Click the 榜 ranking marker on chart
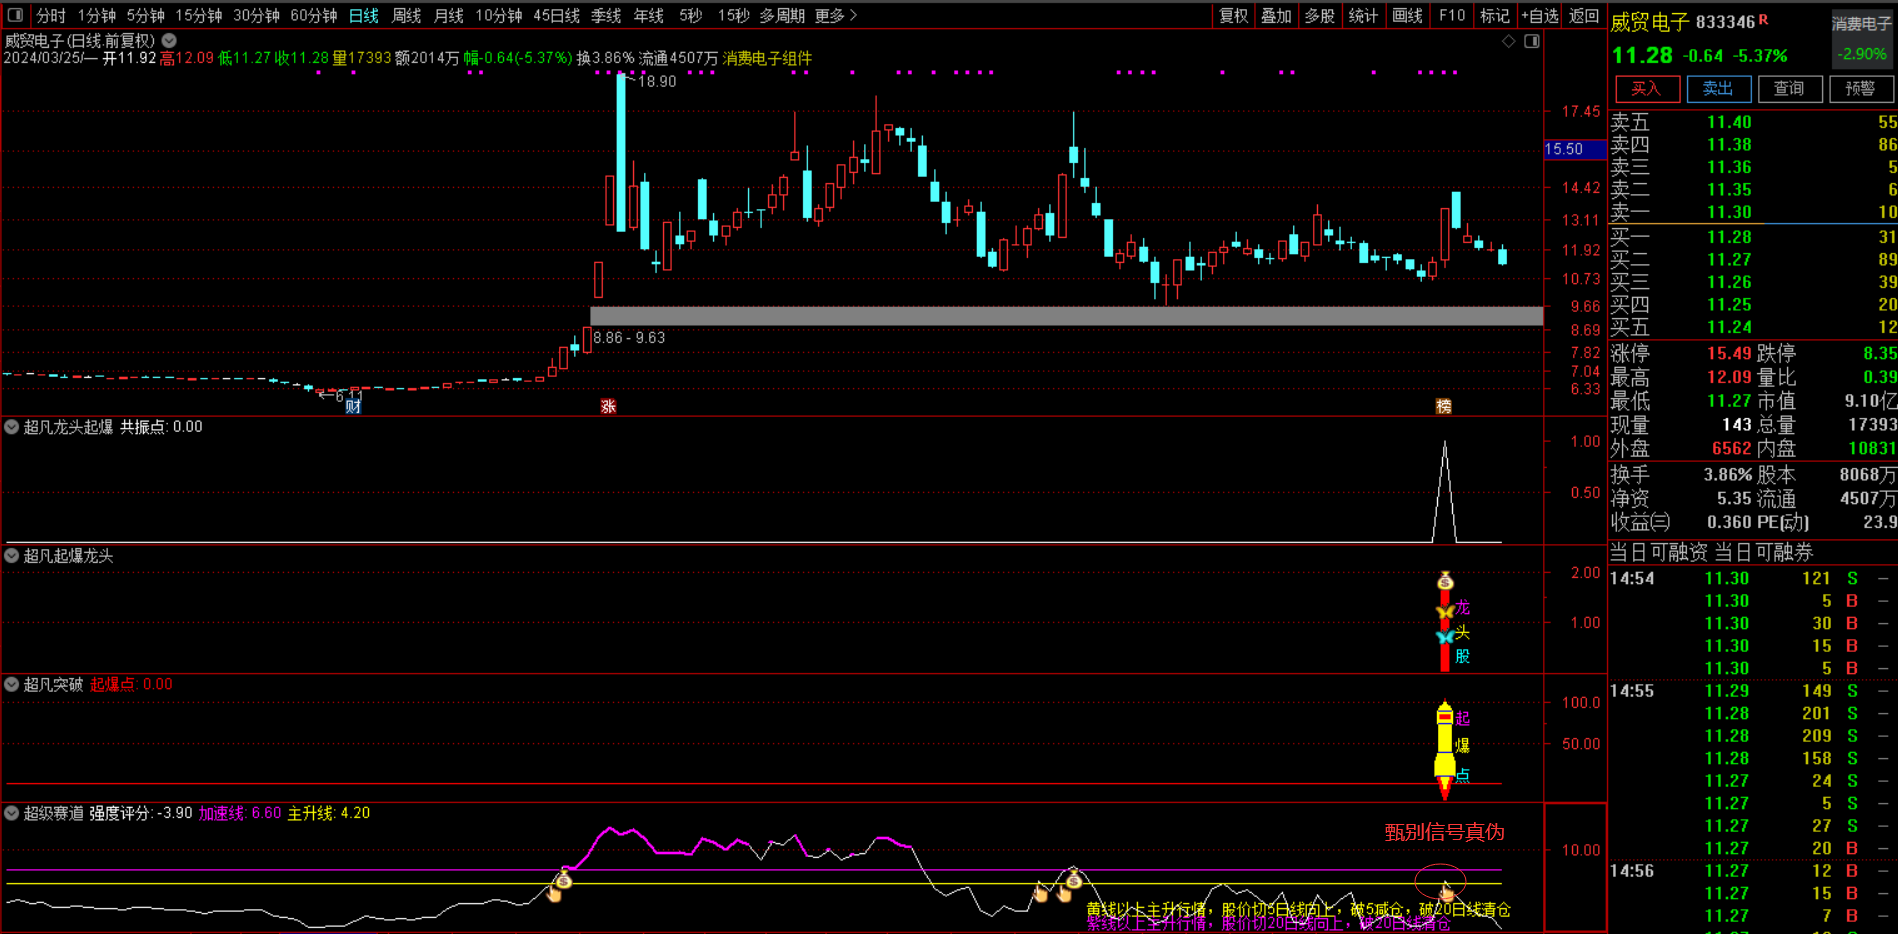Screen dimensions: 1898x934 click(x=1443, y=406)
